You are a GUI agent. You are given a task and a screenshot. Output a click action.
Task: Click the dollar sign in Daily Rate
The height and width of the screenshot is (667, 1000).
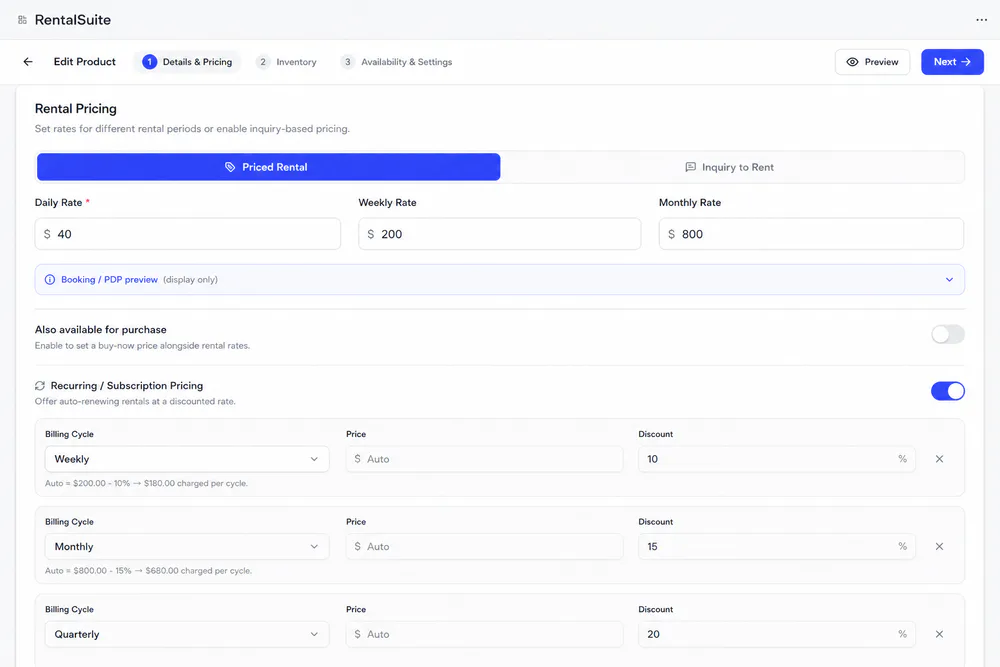click(47, 234)
